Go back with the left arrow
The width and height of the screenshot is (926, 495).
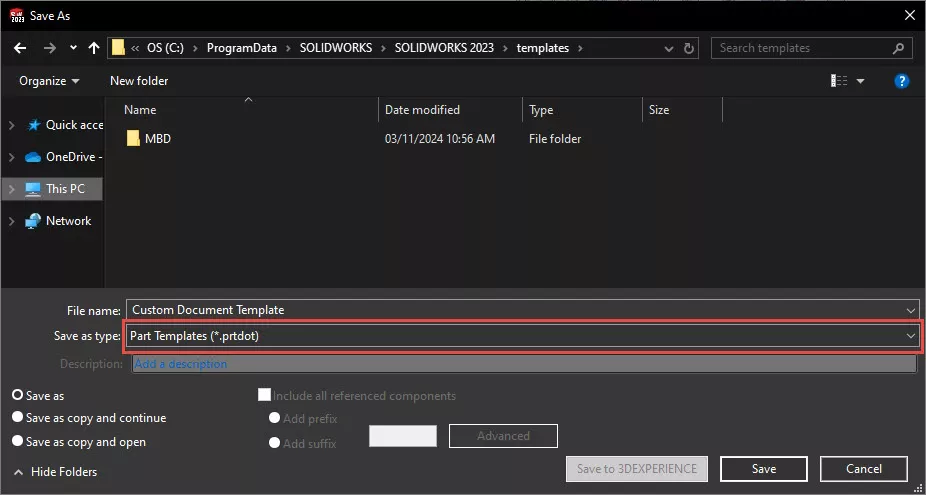[20, 48]
